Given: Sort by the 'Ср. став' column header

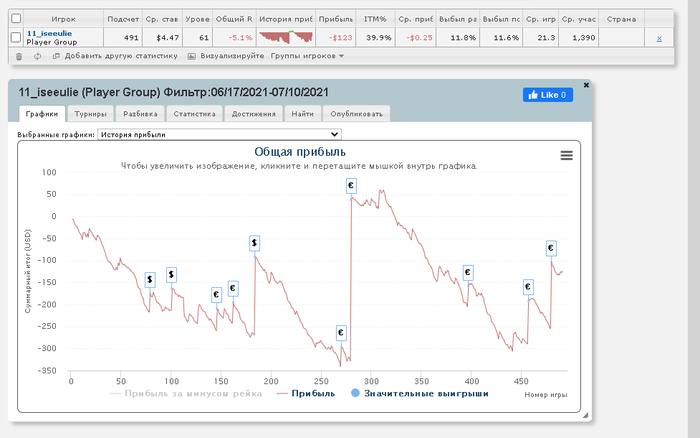Looking at the screenshot, I should [x=162, y=19].
